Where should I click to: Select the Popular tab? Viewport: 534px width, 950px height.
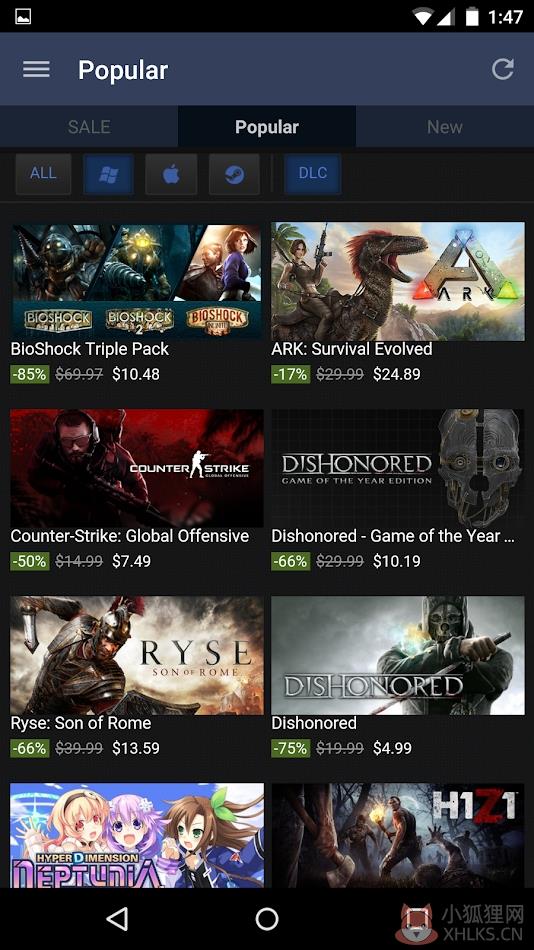(267, 127)
